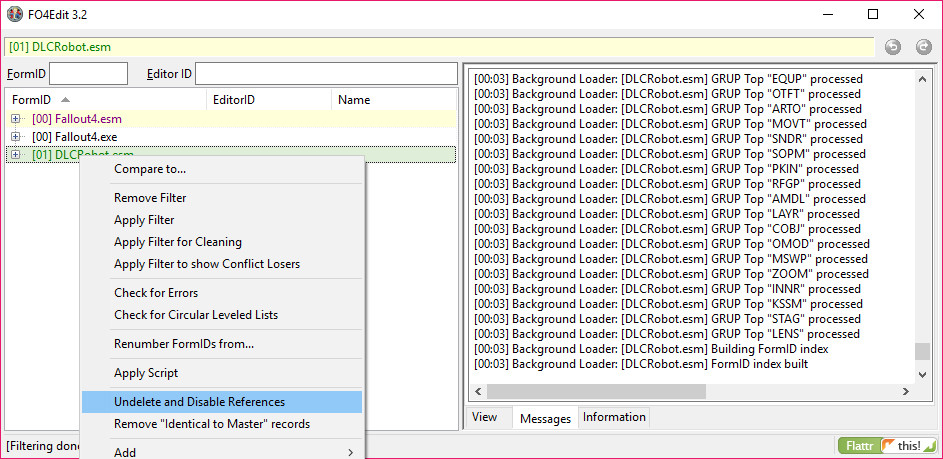Viewport: 943px width, 459px height.
Task: Click the log line "FormID index built"
Action: 641,364
